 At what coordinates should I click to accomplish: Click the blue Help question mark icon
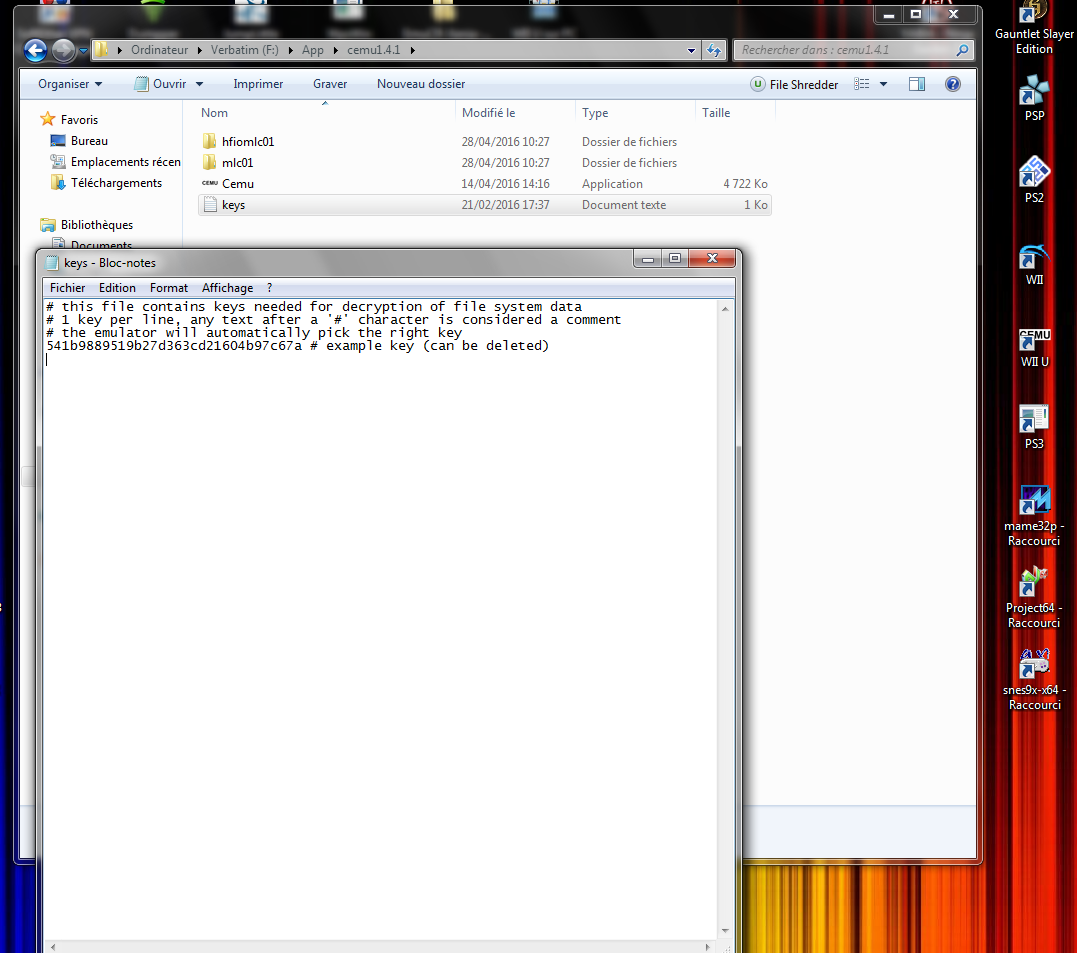(953, 84)
